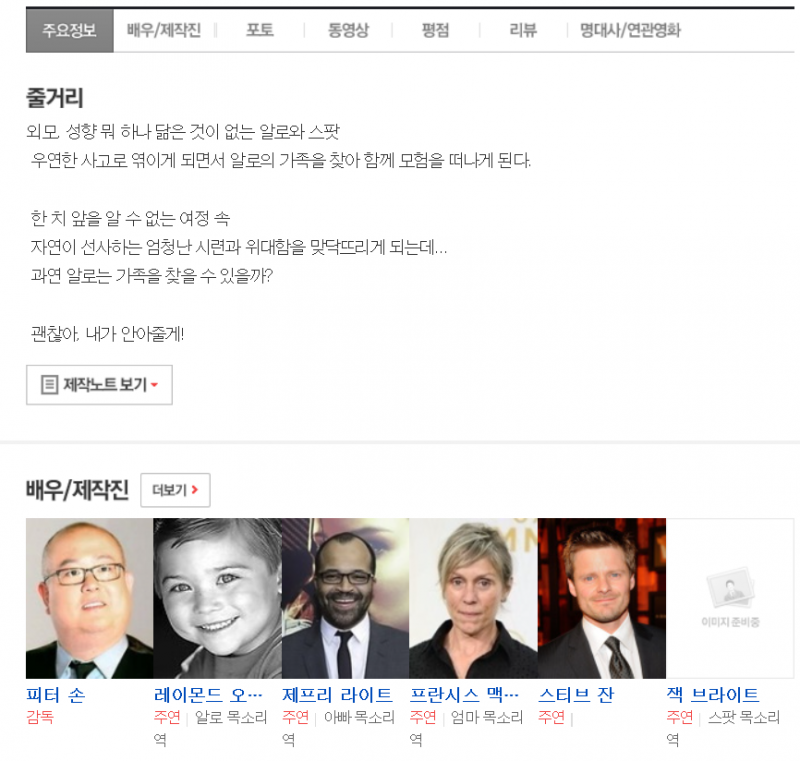The width and height of the screenshot is (800, 761).
Task: Select 제프리 라이트's portrait thumbnail
Action: tap(345, 598)
